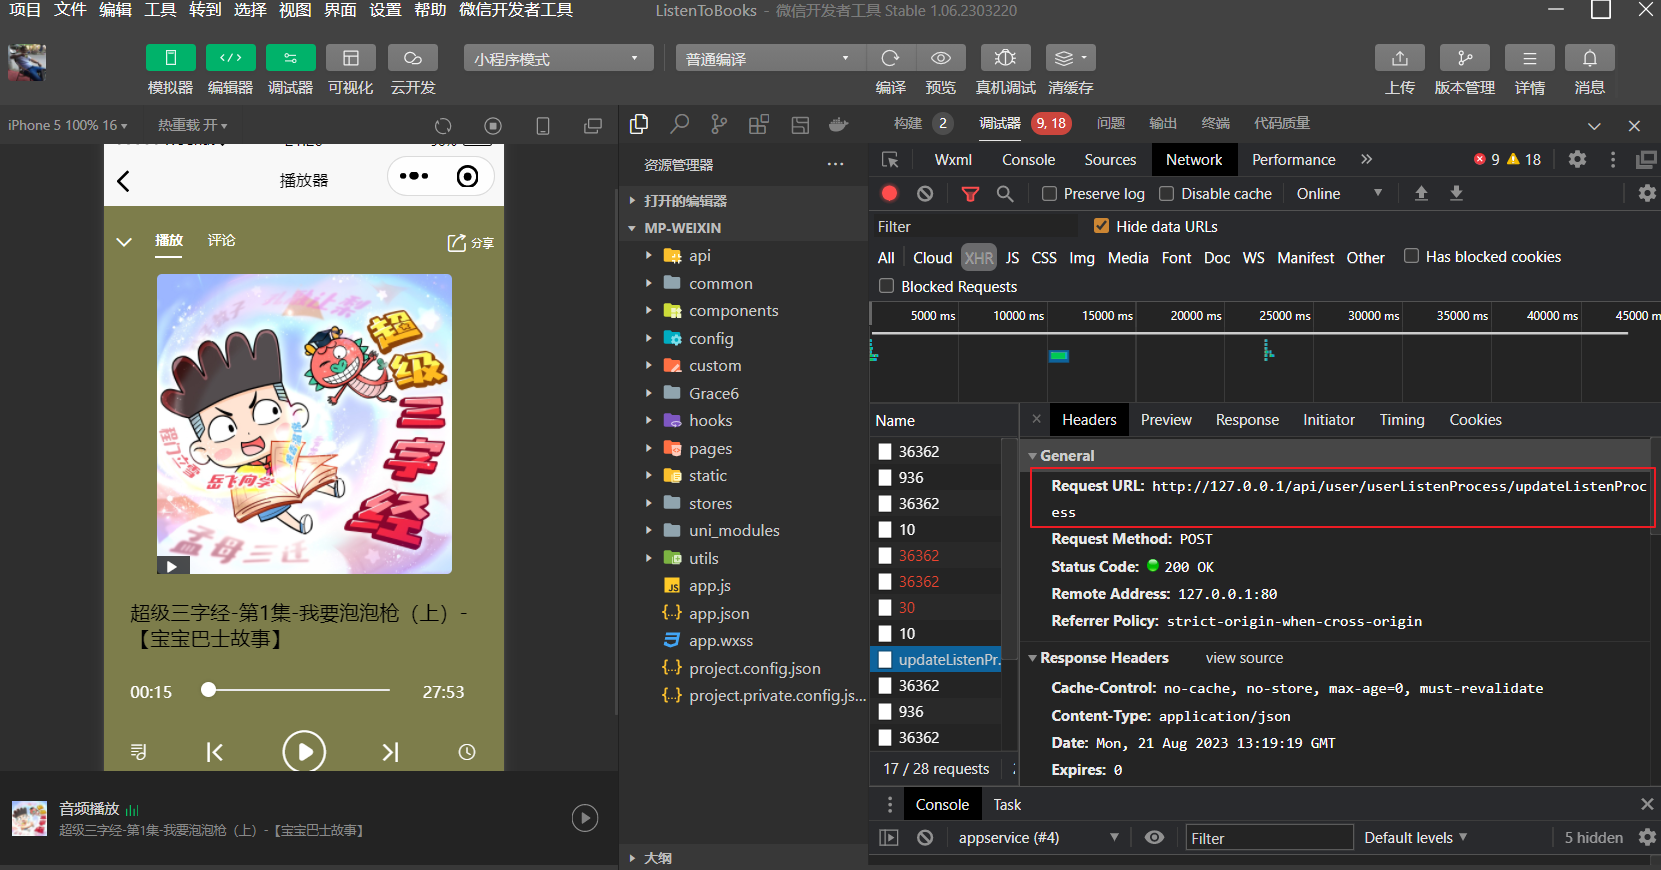The width and height of the screenshot is (1661, 870).
Task: Refresh the simulator
Action: pos(443,126)
